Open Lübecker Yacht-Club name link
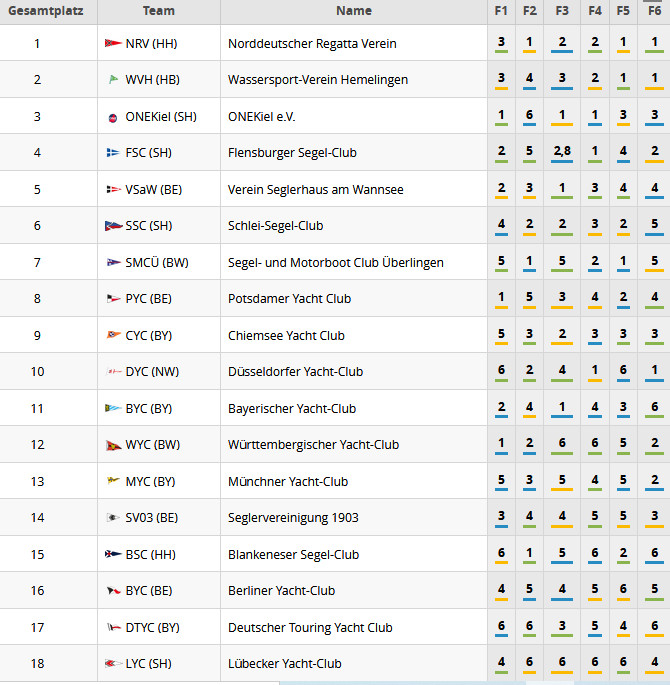The width and height of the screenshot is (670, 685). (285, 664)
